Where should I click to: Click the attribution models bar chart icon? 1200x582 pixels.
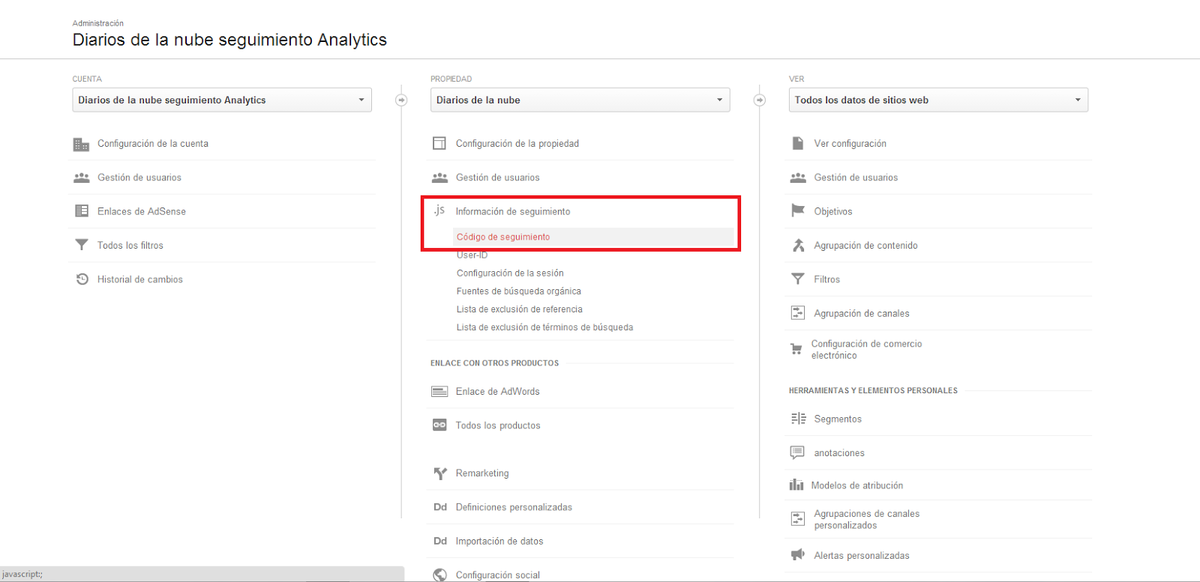pyautogui.click(x=796, y=485)
